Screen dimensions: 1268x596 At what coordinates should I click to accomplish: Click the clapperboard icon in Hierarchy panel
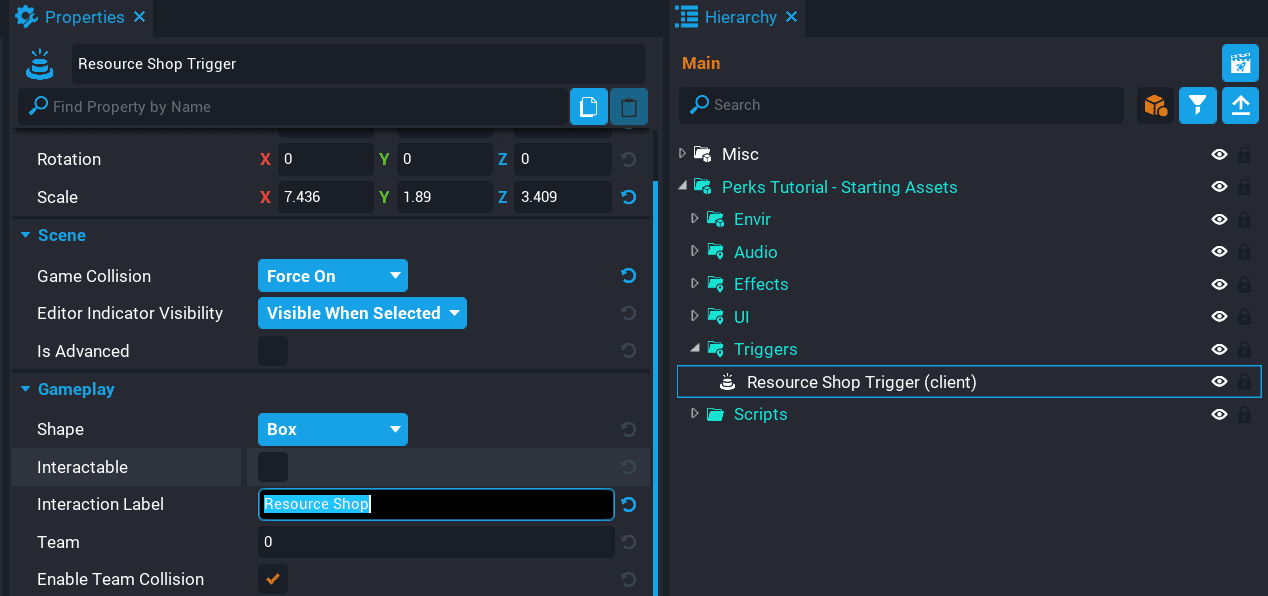coord(1240,63)
